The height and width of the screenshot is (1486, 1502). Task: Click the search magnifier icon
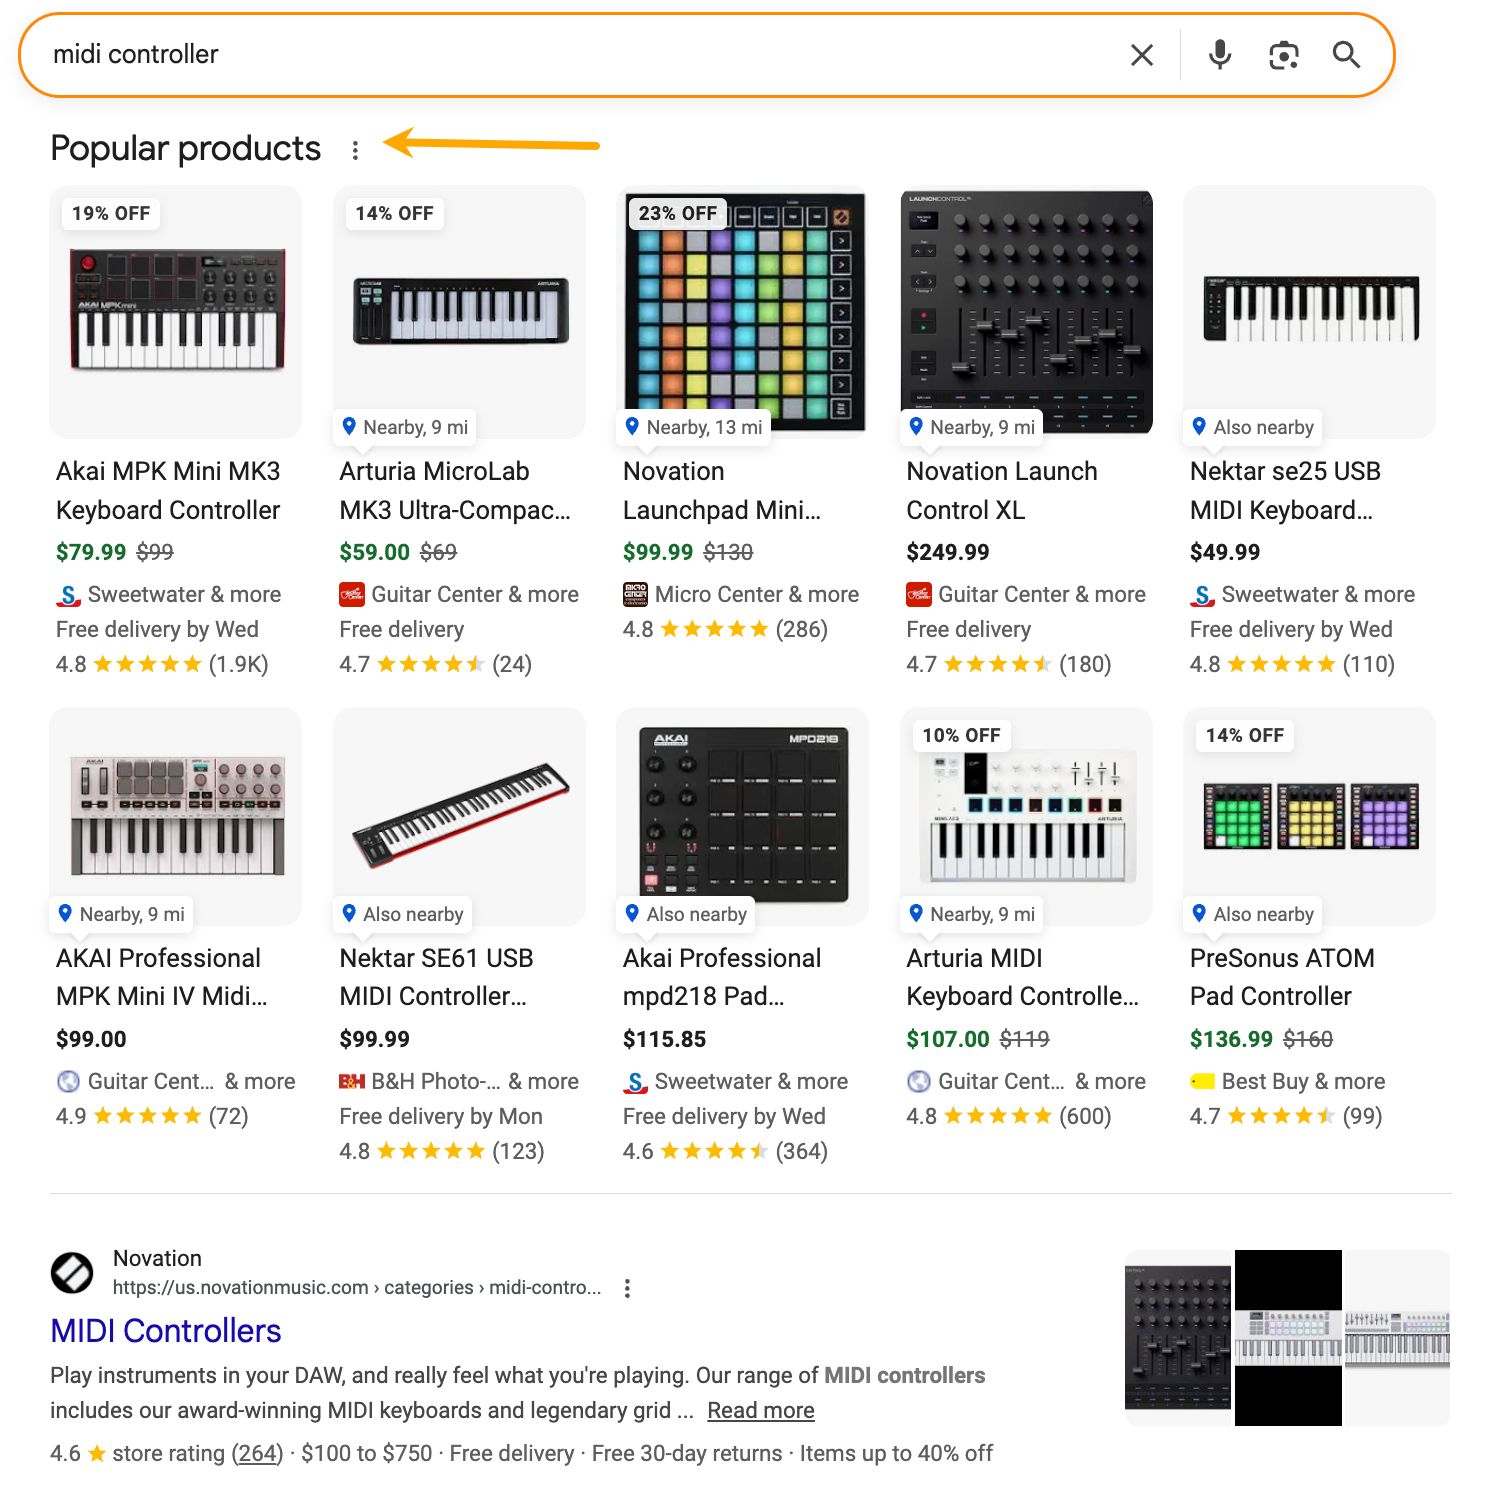coord(1346,55)
